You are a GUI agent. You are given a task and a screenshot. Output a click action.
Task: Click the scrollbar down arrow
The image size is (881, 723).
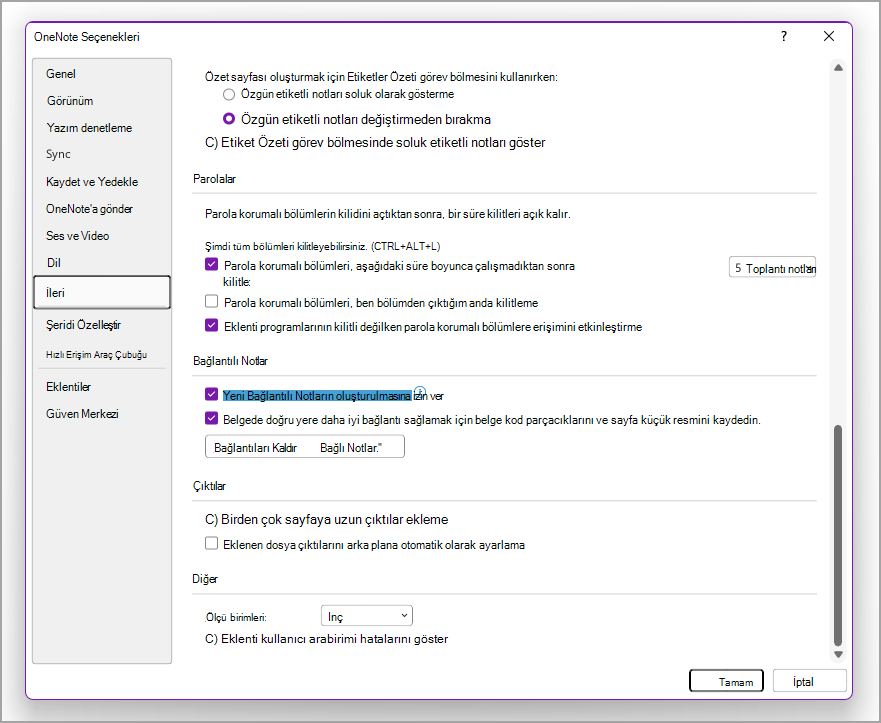click(838, 654)
